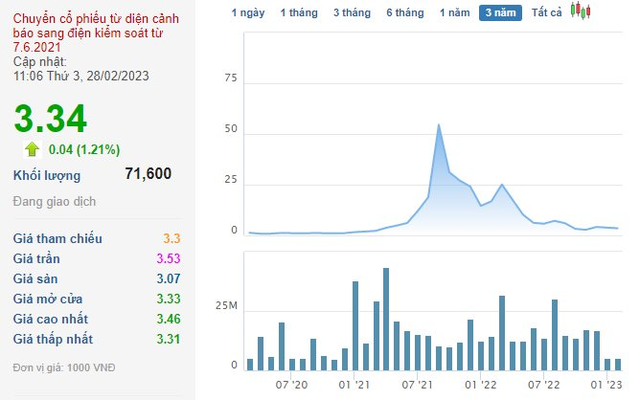Viewport: 640px width, 400px height.
Task: Open the red control-status notice text
Action: [x=96, y=33]
